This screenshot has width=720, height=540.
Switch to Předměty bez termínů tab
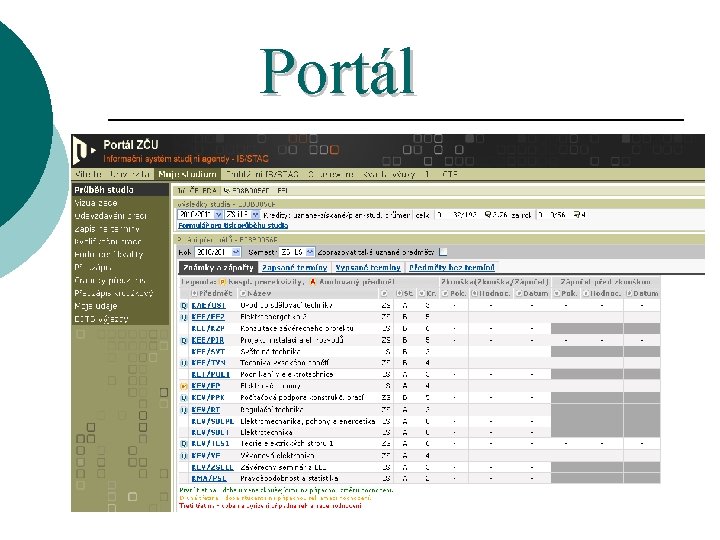click(452, 268)
